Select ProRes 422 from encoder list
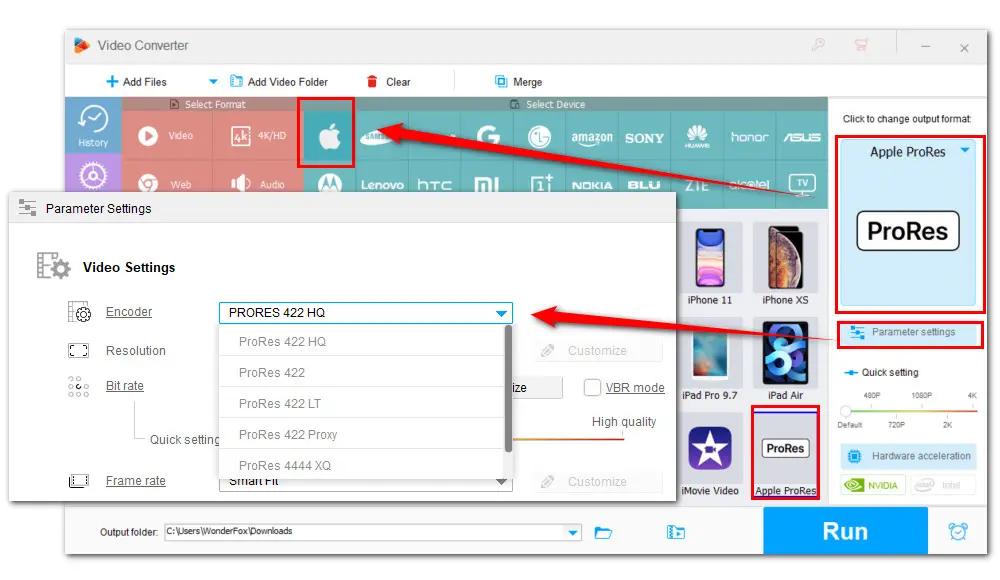Screen dimensions: 1000x580 tap(362, 373)
